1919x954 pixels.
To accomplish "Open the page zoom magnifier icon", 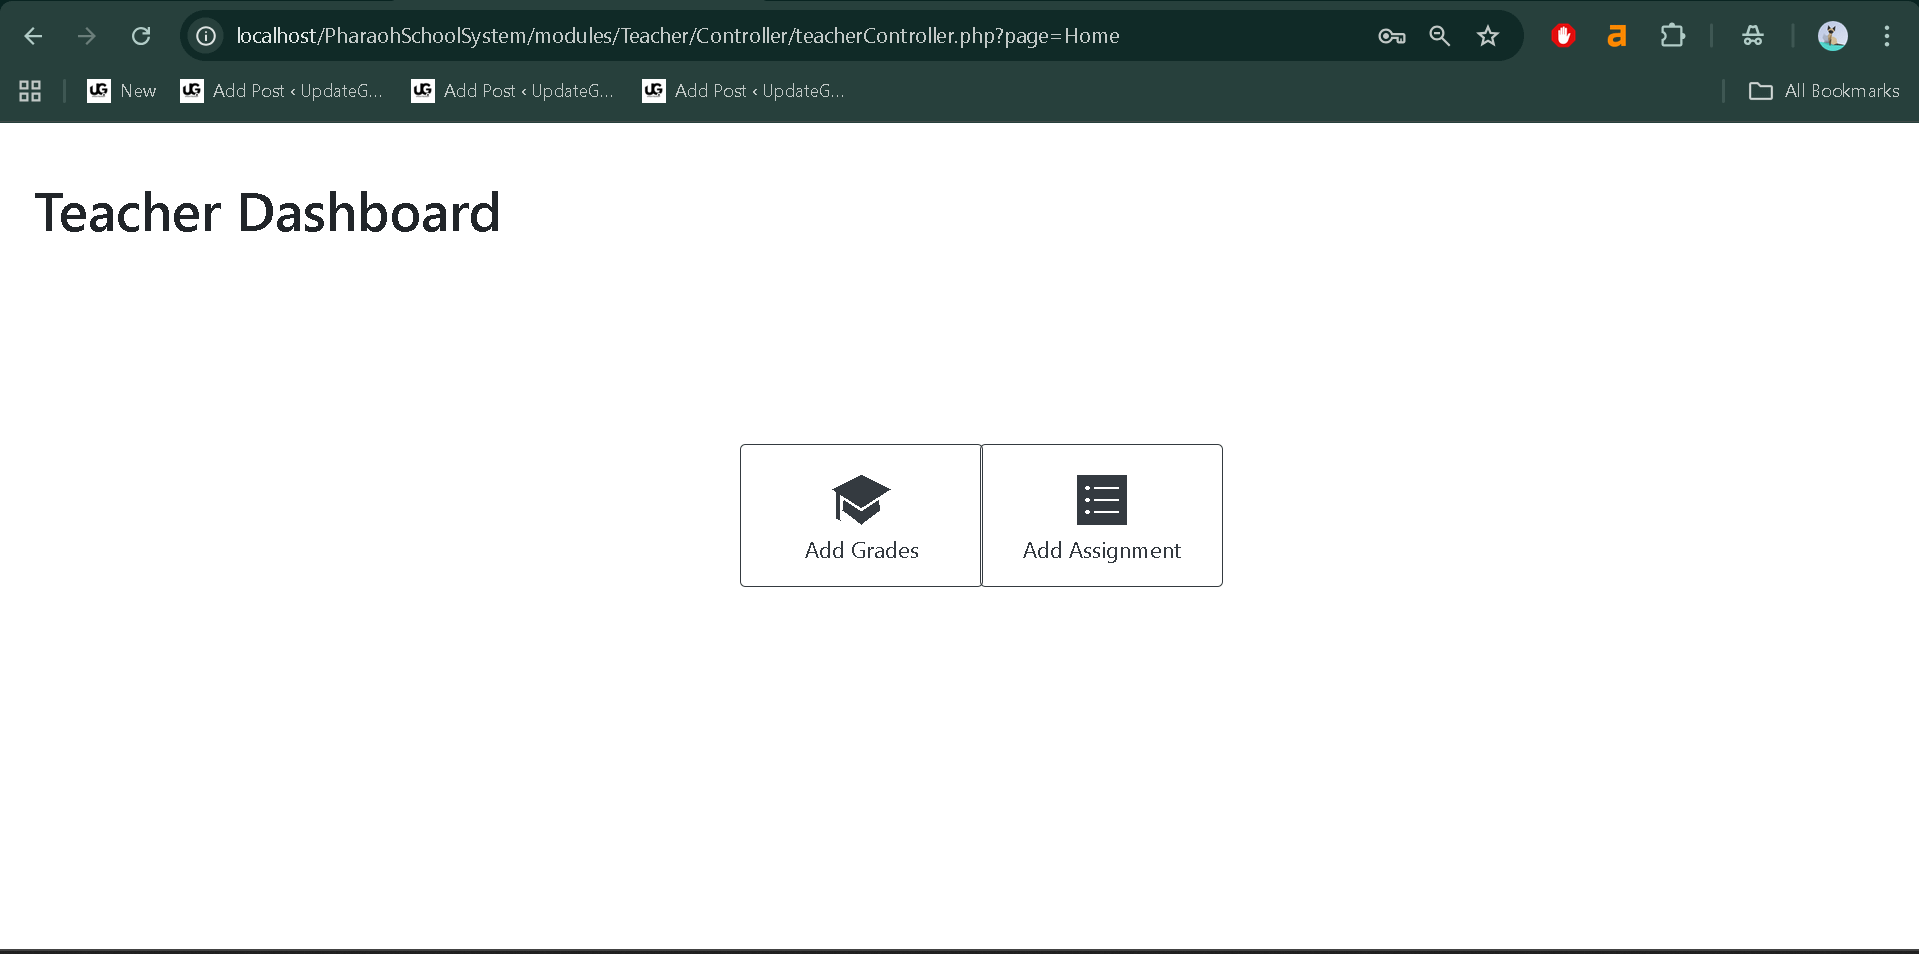I will click(1439, 35).
